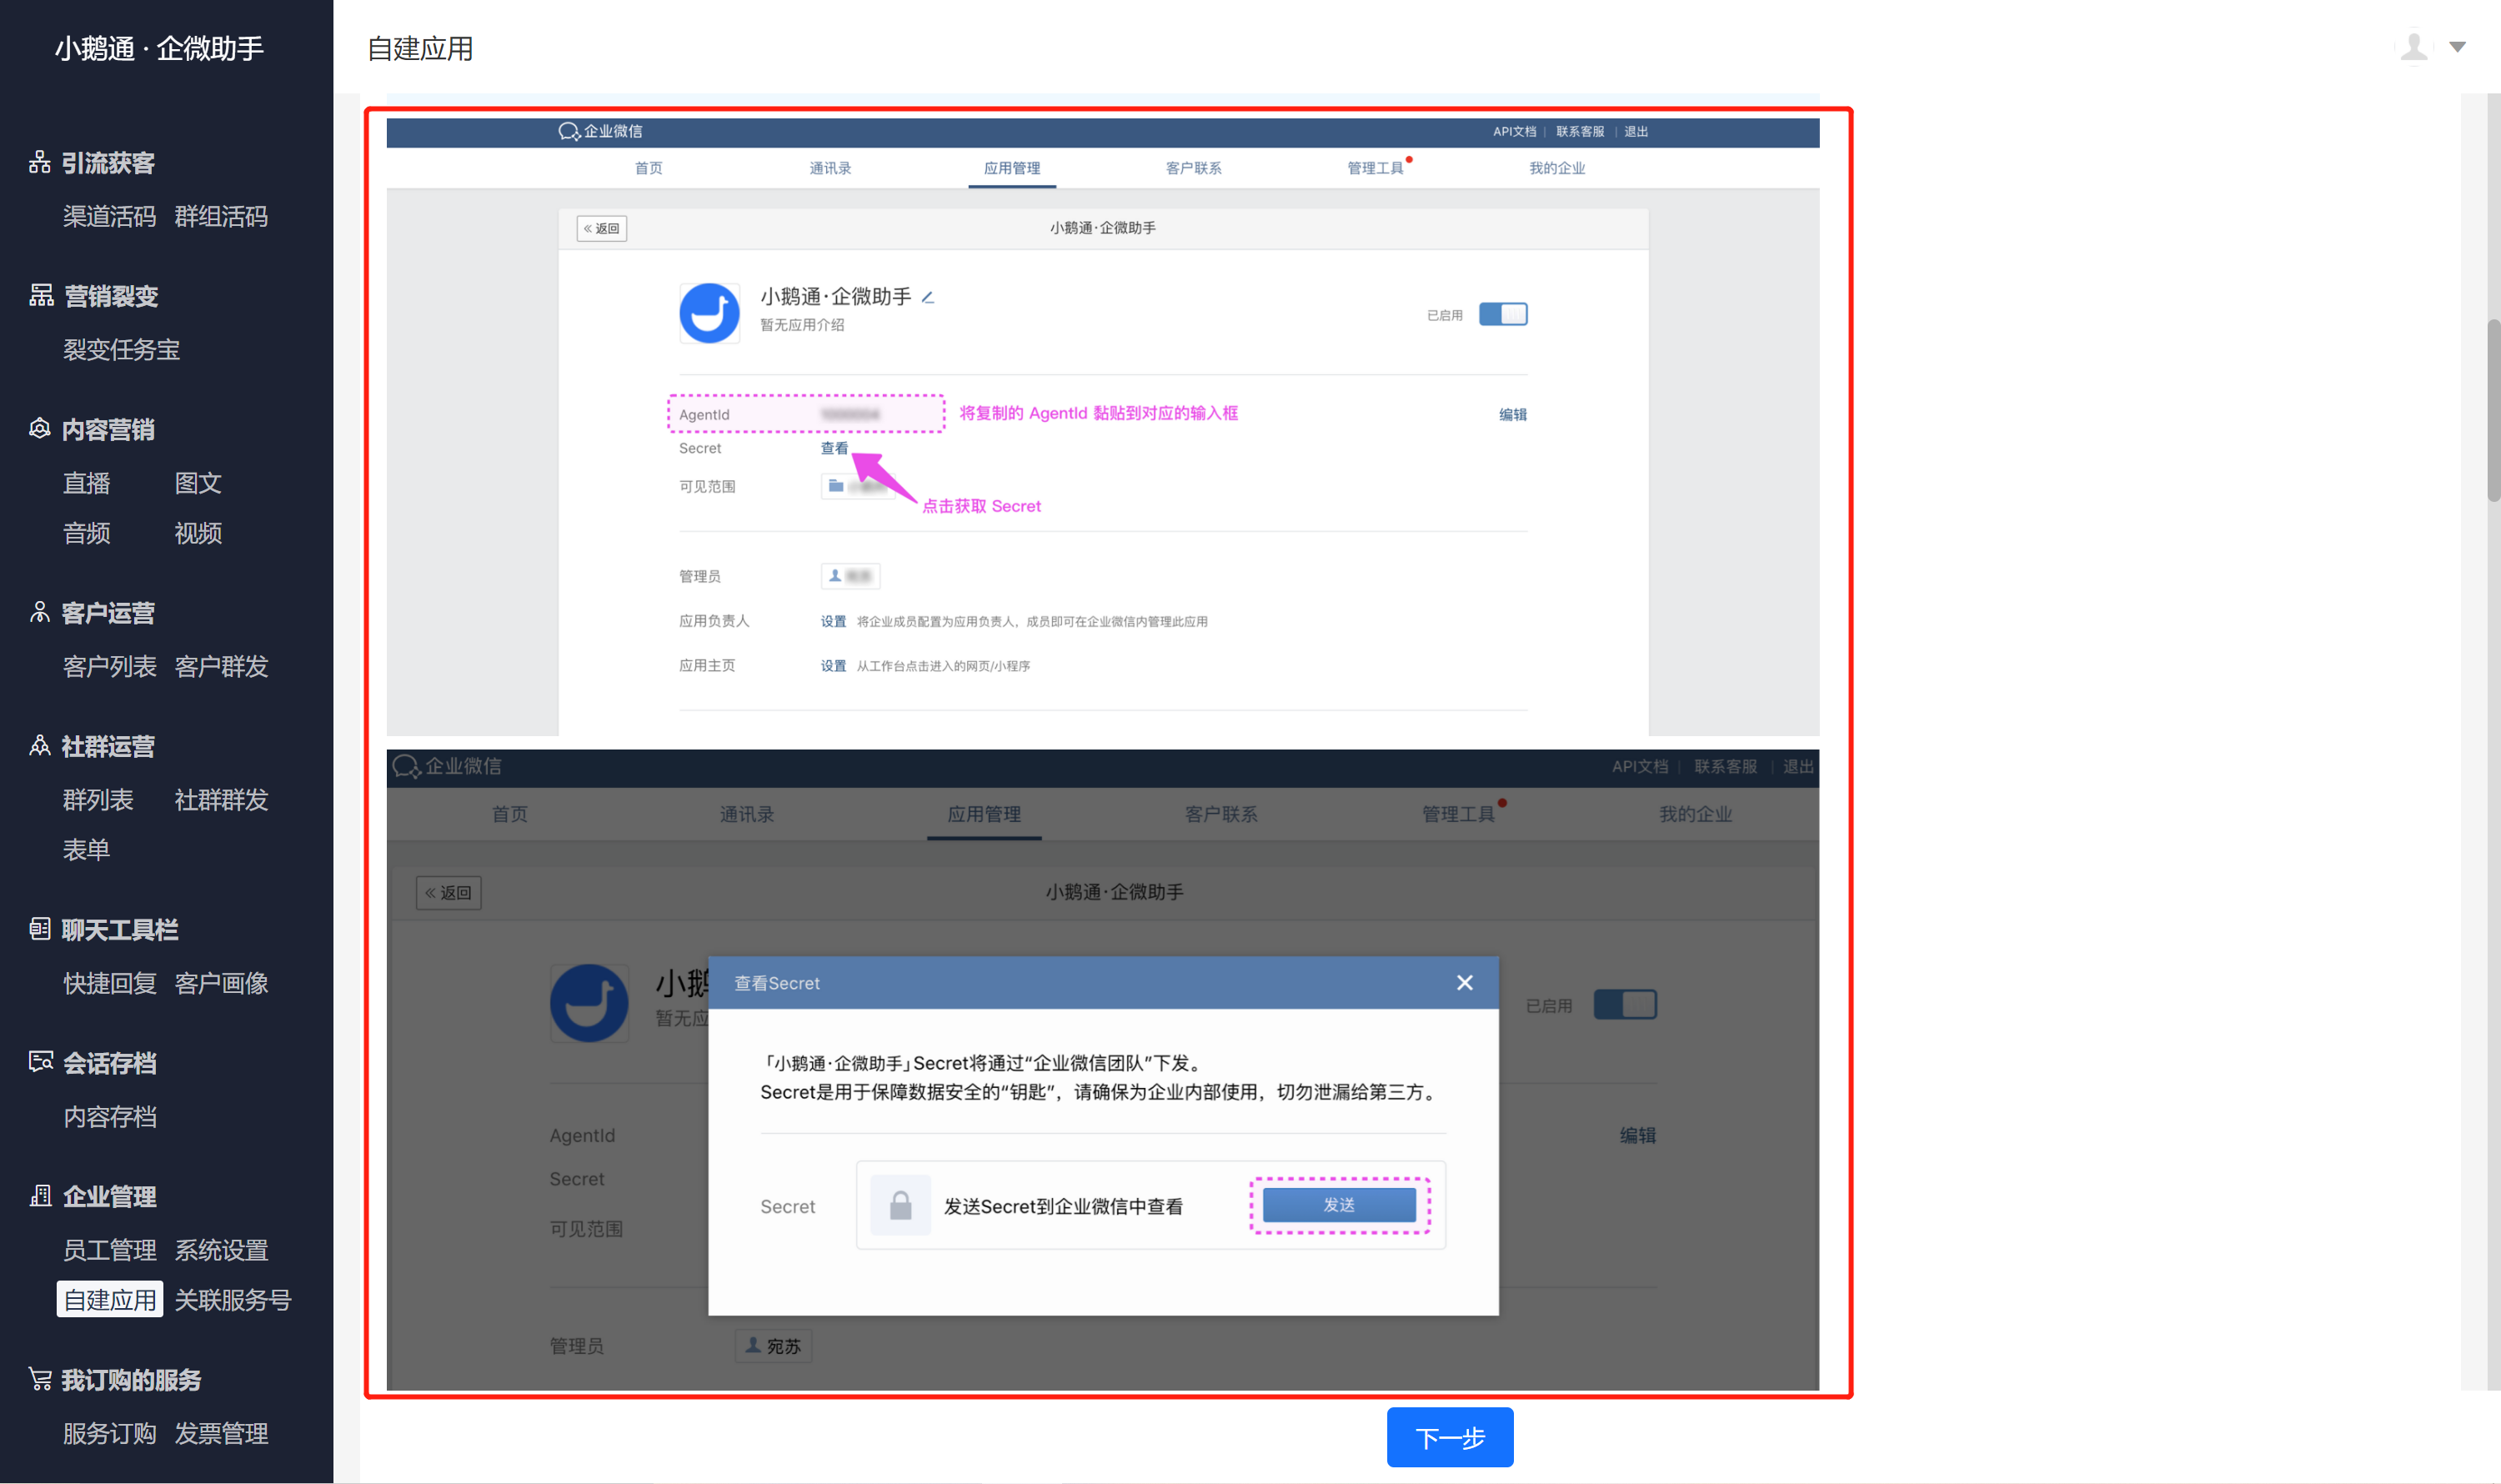2501x1484 pixels.
Task: Click the page vertical scrollbar thumb
Action: (x=2494, y=410)
